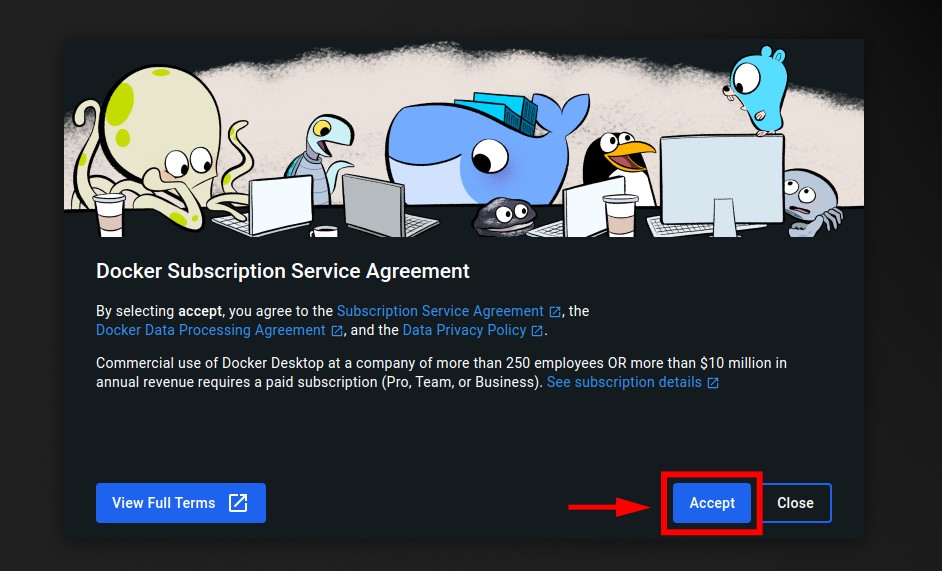Screen dimensions: 942x571
Task: Click external icon after See subscription details
Action: [x=713, y=383]
